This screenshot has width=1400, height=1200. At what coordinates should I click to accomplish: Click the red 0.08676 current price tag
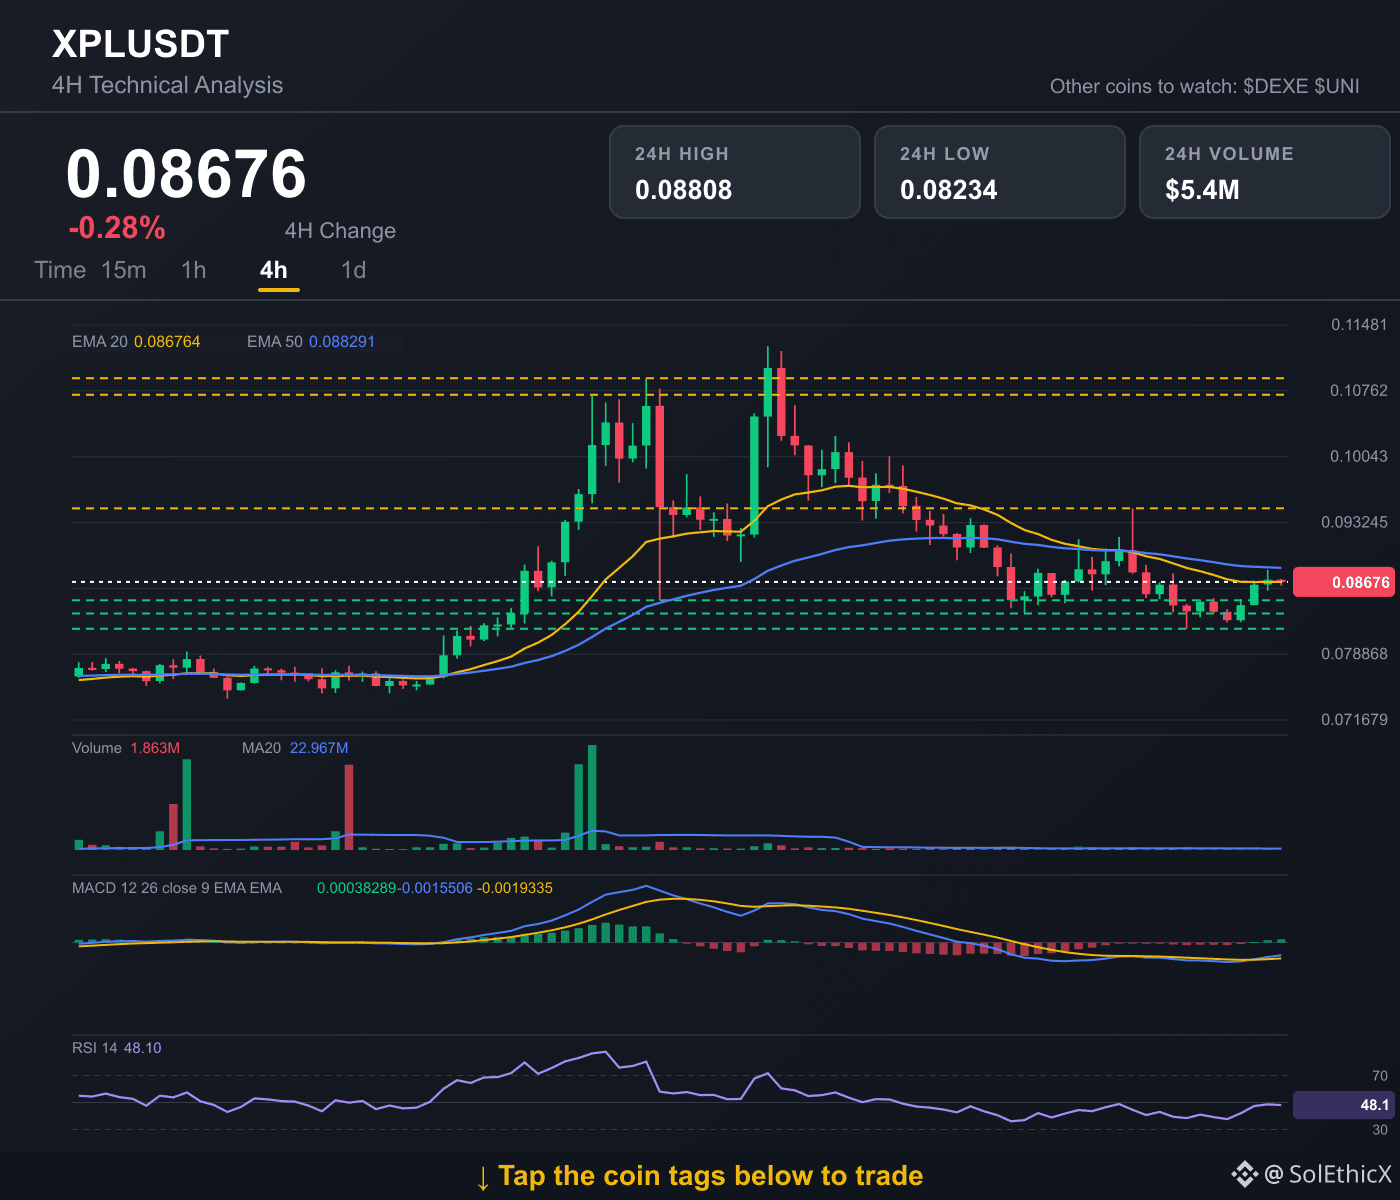click(x=1343, y=582)
